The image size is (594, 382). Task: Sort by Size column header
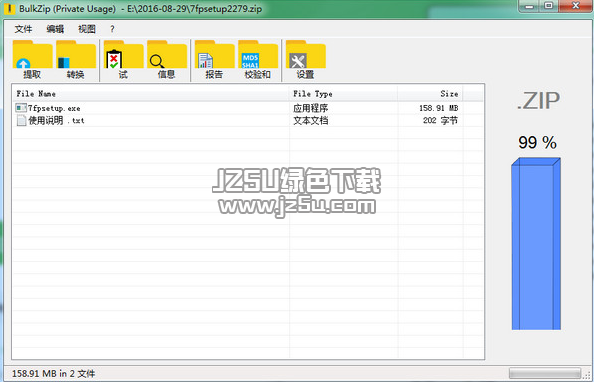430,94
